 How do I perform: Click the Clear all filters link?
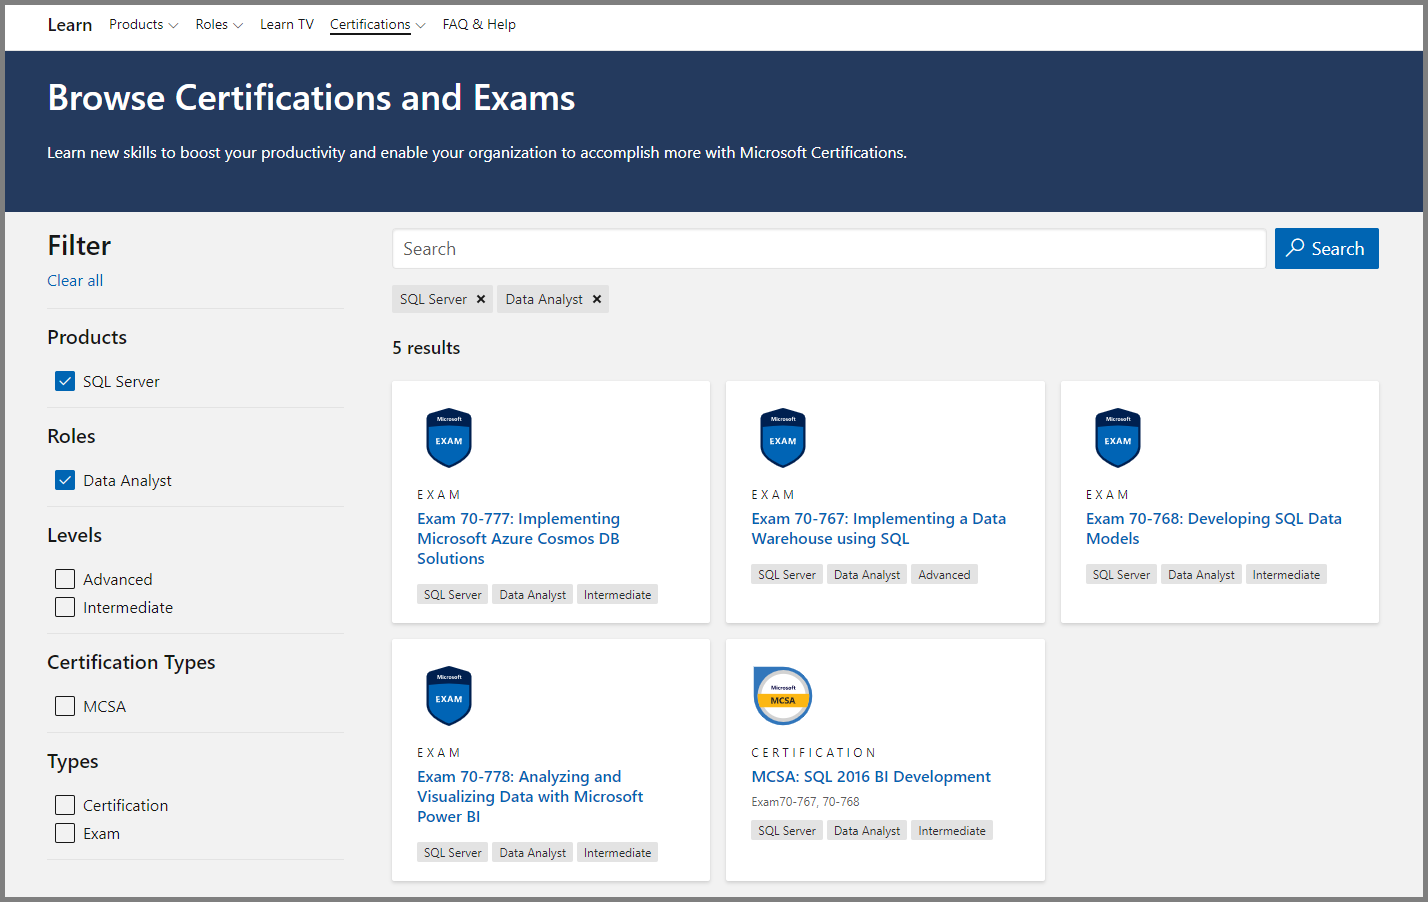click(75, 280)
